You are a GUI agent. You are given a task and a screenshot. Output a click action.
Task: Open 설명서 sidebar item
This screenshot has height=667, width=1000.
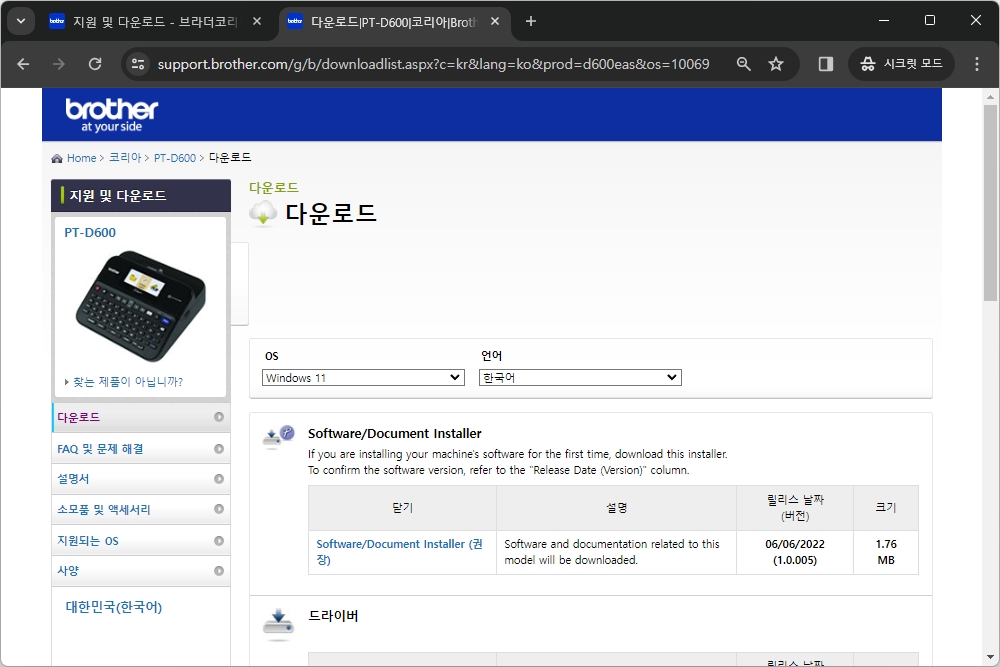(141, 479)
